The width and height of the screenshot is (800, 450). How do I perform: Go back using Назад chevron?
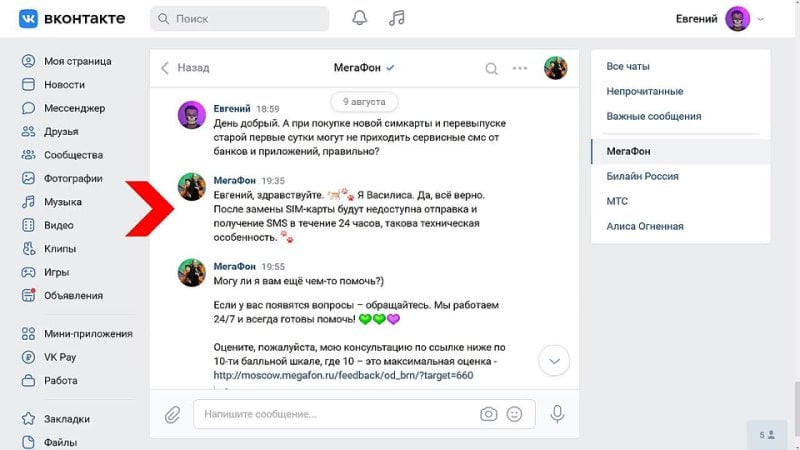(165, 68)
